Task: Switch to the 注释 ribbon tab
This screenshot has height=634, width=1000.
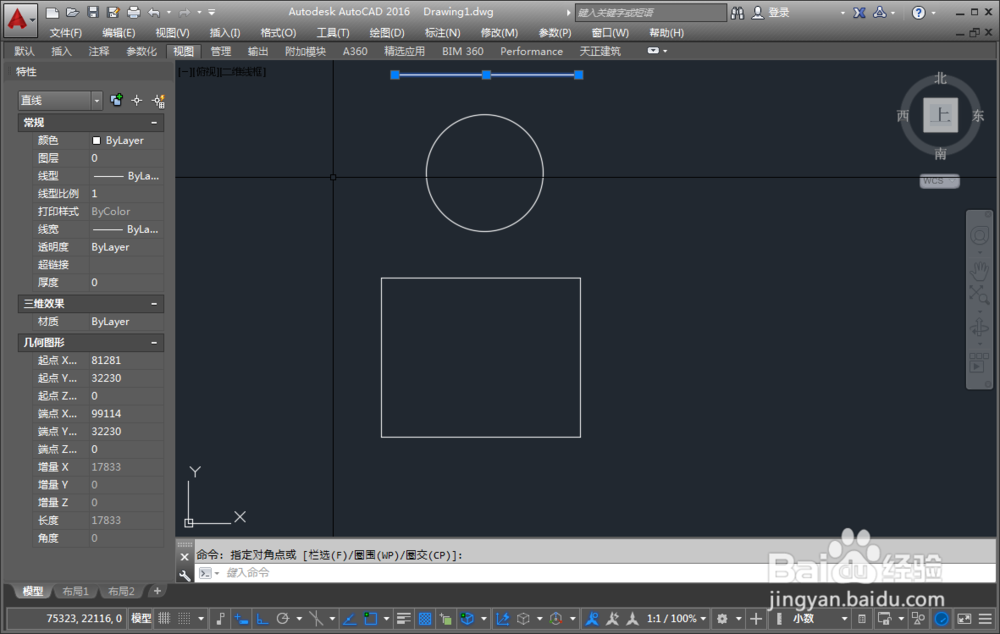Action: pos(99,51)
